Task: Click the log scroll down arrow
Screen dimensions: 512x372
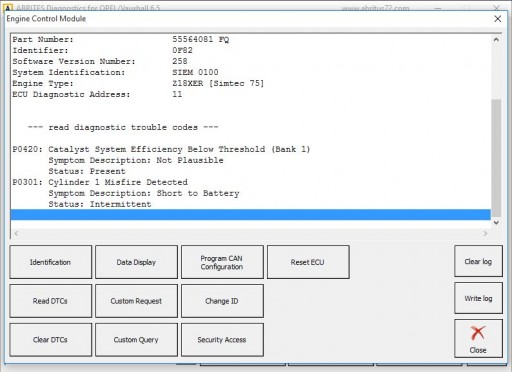Action: click(496, 223)
